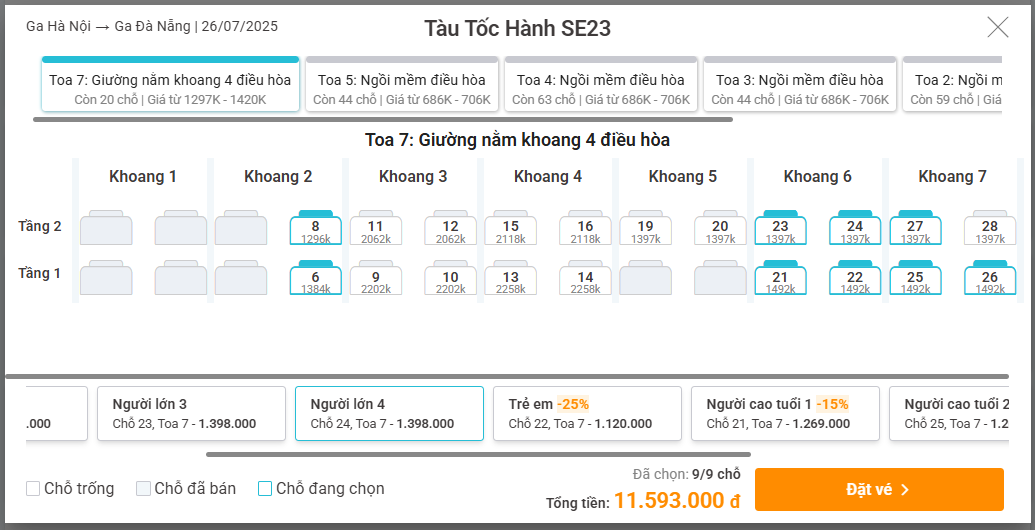Open Toa 5 Ngồi mềm điều hòa tab
This screenshot has width=1035, height=530.
coord(401,84)
